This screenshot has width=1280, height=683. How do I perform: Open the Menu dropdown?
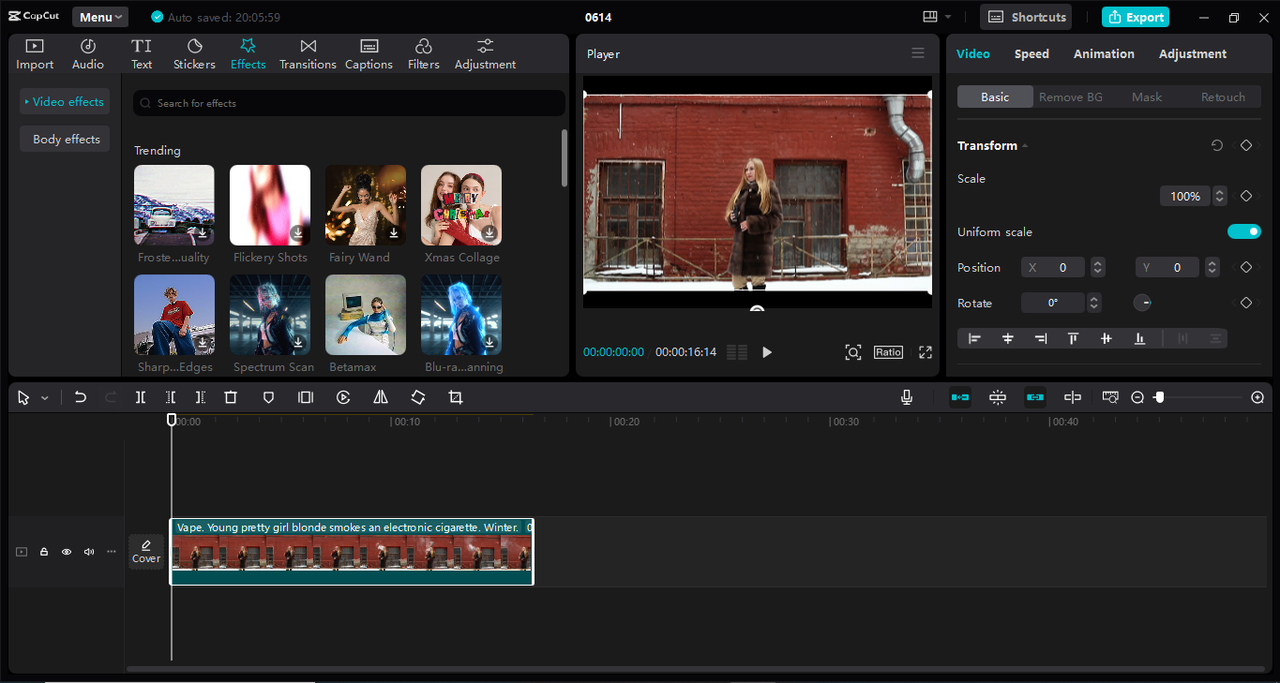100,17
